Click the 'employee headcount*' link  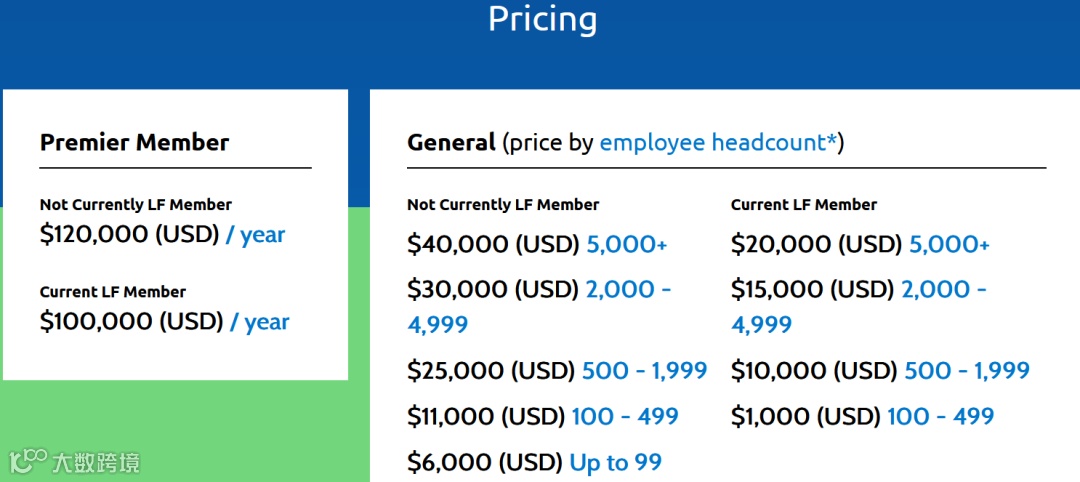(718, 143)
